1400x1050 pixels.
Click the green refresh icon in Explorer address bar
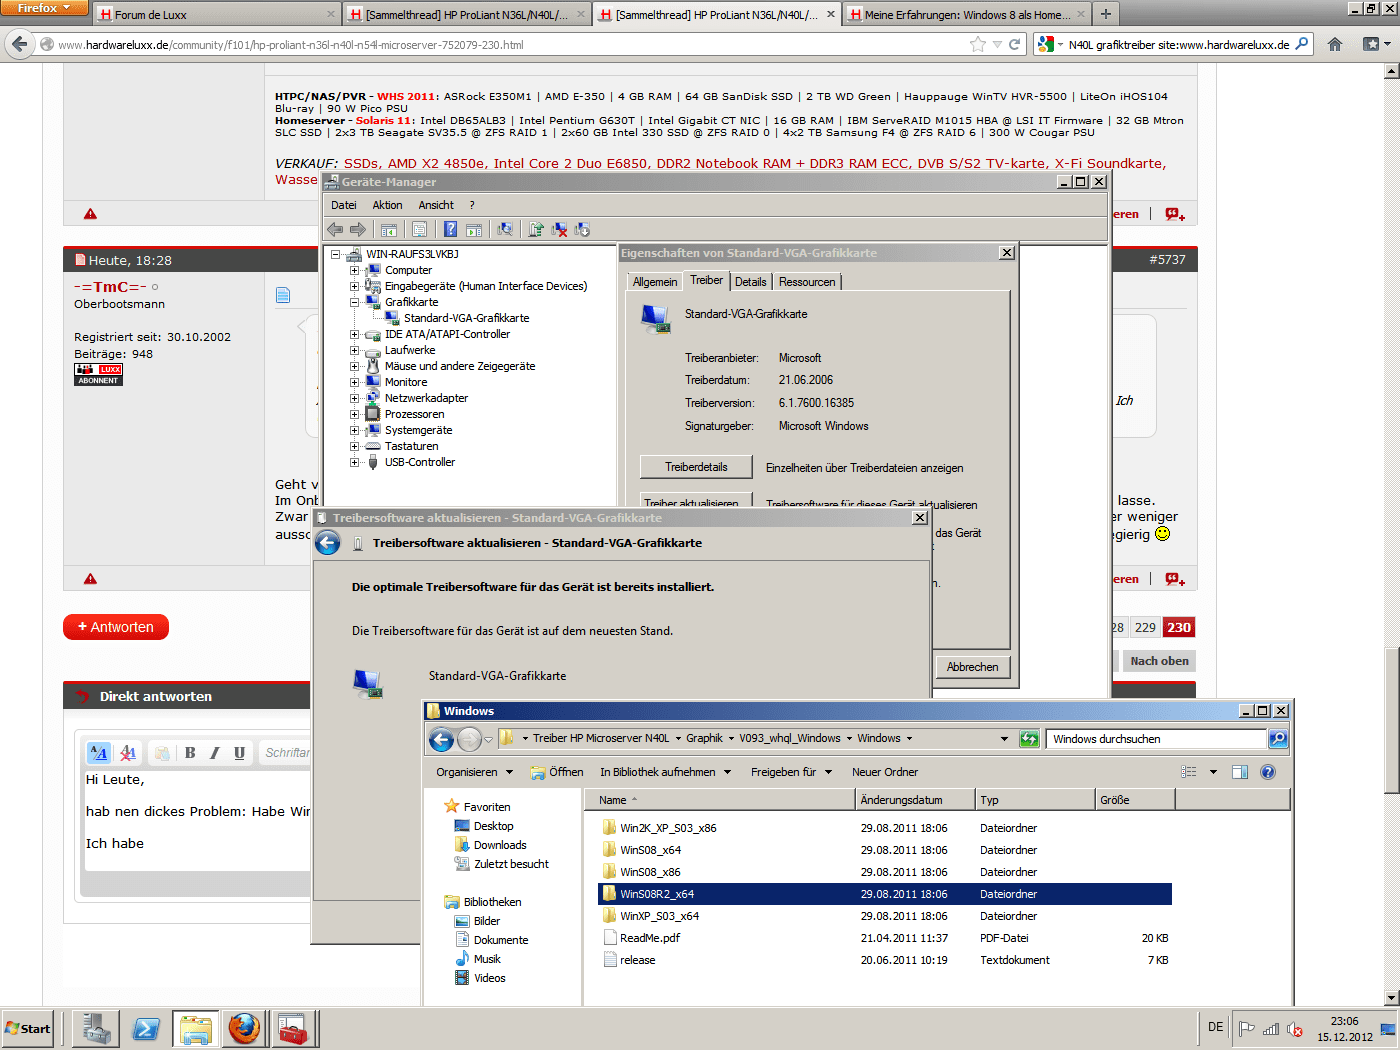coord(1029,739)
